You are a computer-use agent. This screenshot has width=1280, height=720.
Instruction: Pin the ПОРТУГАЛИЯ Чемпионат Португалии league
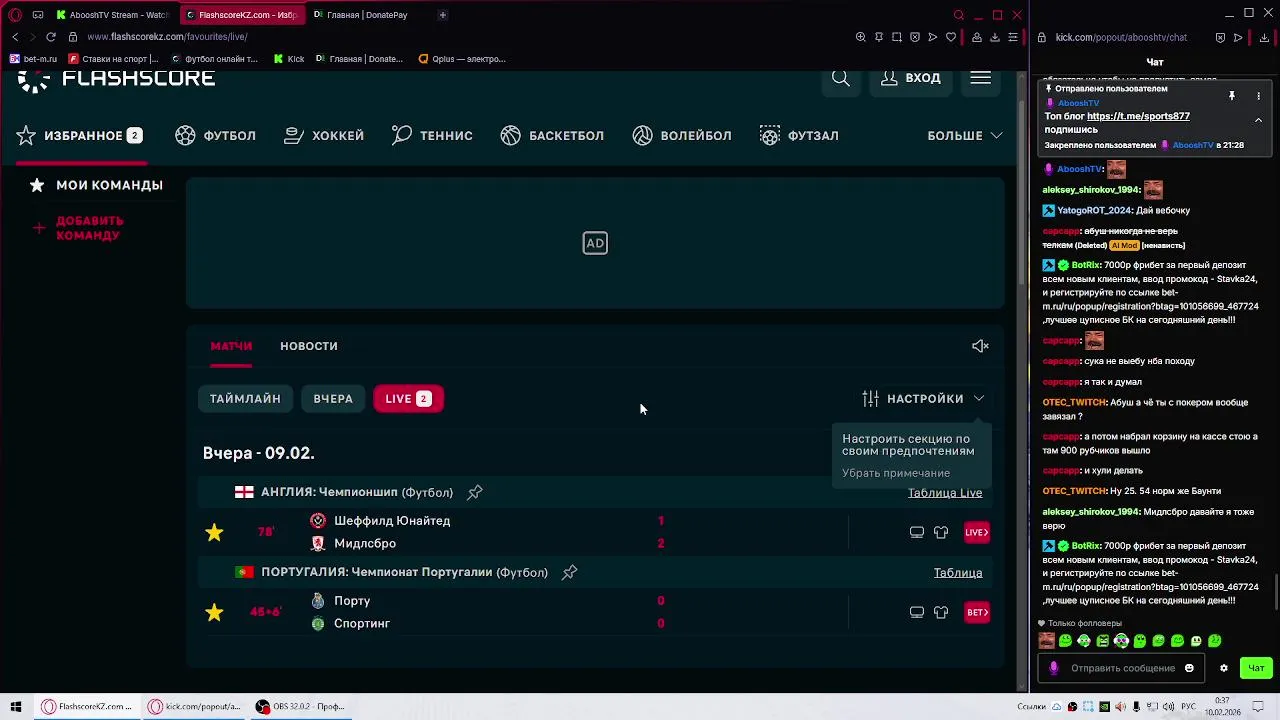pos(569,572)
